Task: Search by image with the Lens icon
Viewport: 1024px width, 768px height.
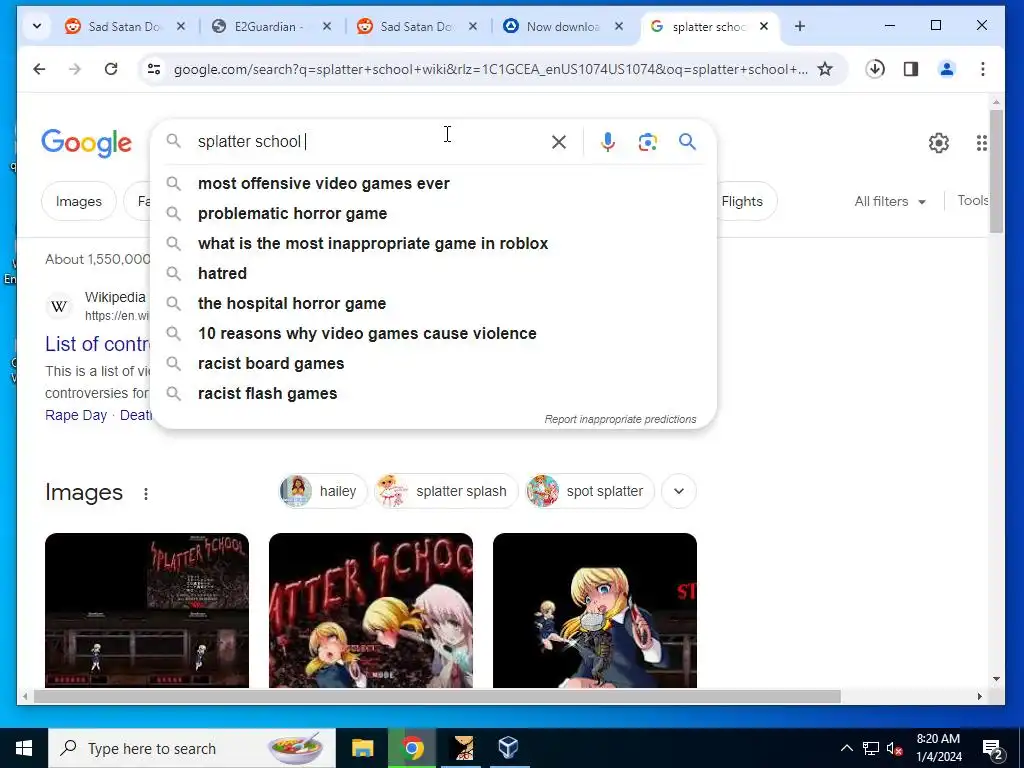Action: point(647,142)
